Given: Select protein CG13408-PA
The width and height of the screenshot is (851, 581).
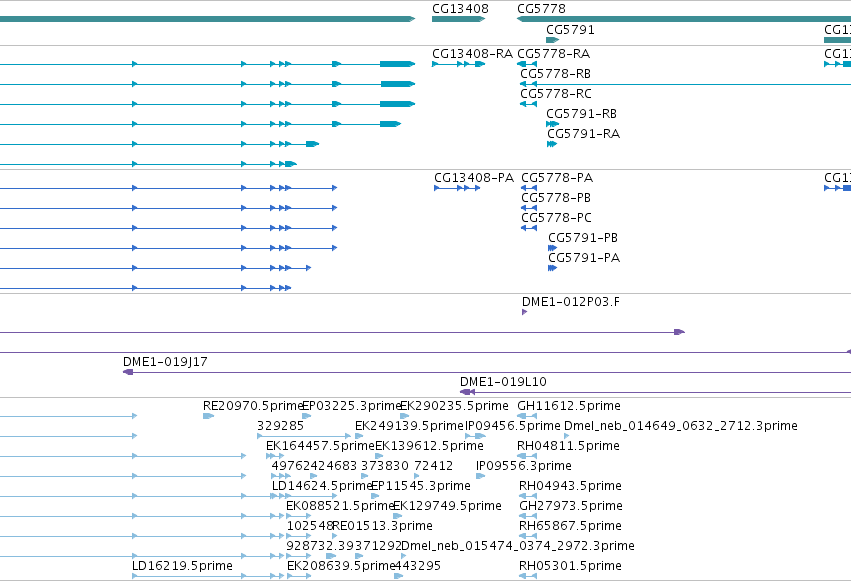Looking at the screenshot, I should pyautogui.click(x=457, y=188).
